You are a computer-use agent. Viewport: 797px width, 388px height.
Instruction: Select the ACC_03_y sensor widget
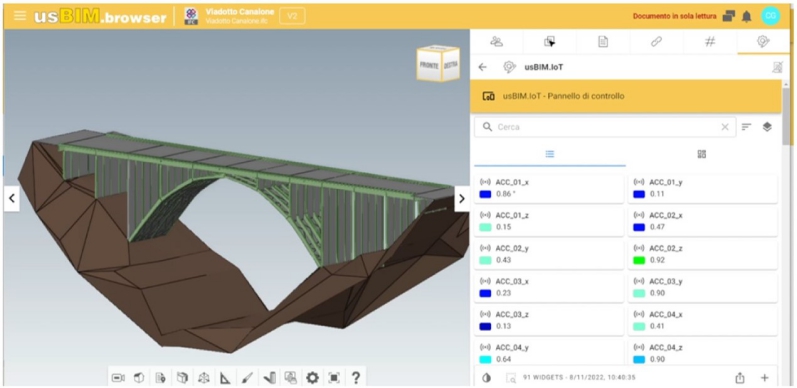coord(702,288)
